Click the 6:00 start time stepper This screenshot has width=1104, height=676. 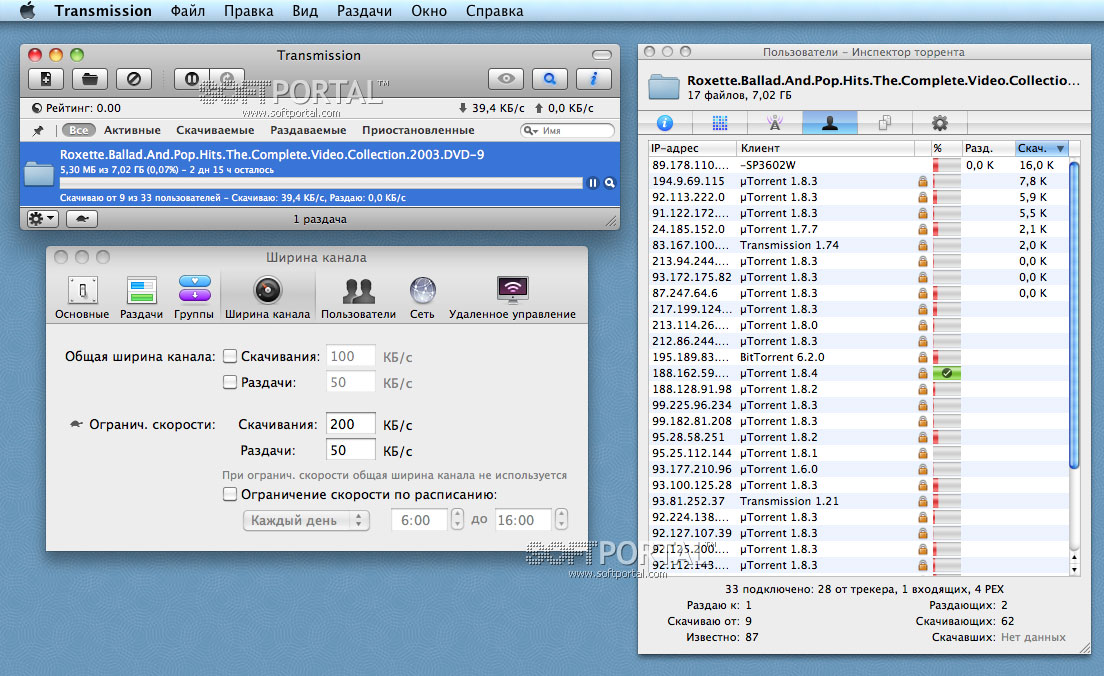[x=458, y=520]
